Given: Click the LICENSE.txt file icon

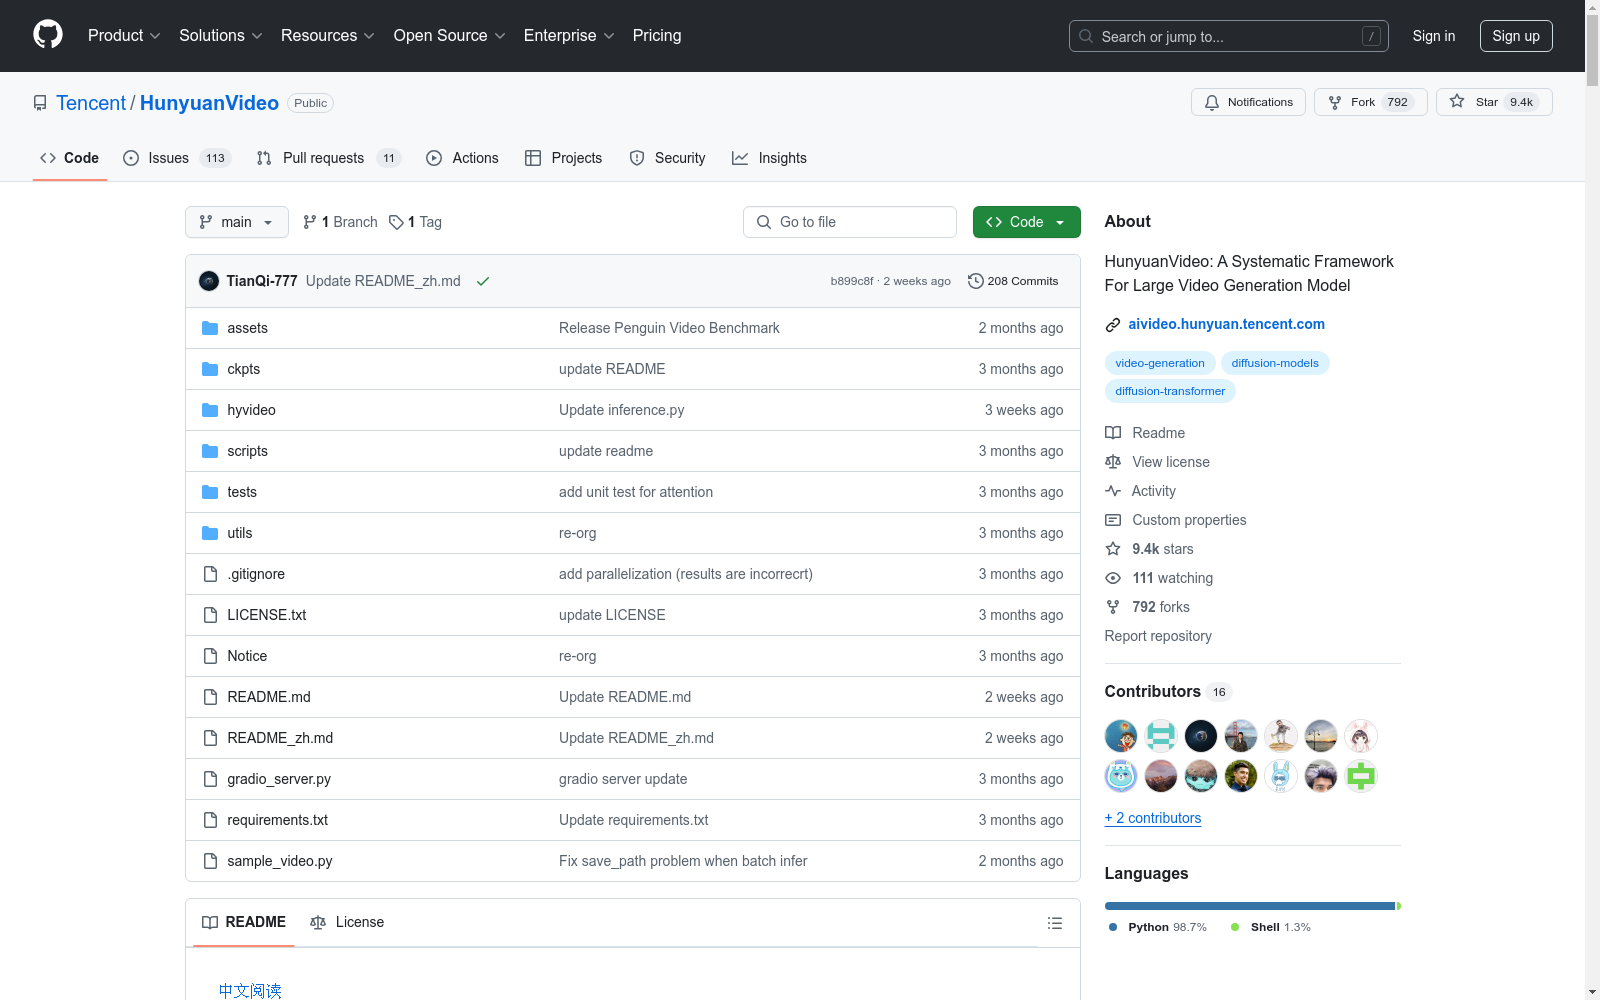Looking at the screenshot, I should (x=210, y=615).
